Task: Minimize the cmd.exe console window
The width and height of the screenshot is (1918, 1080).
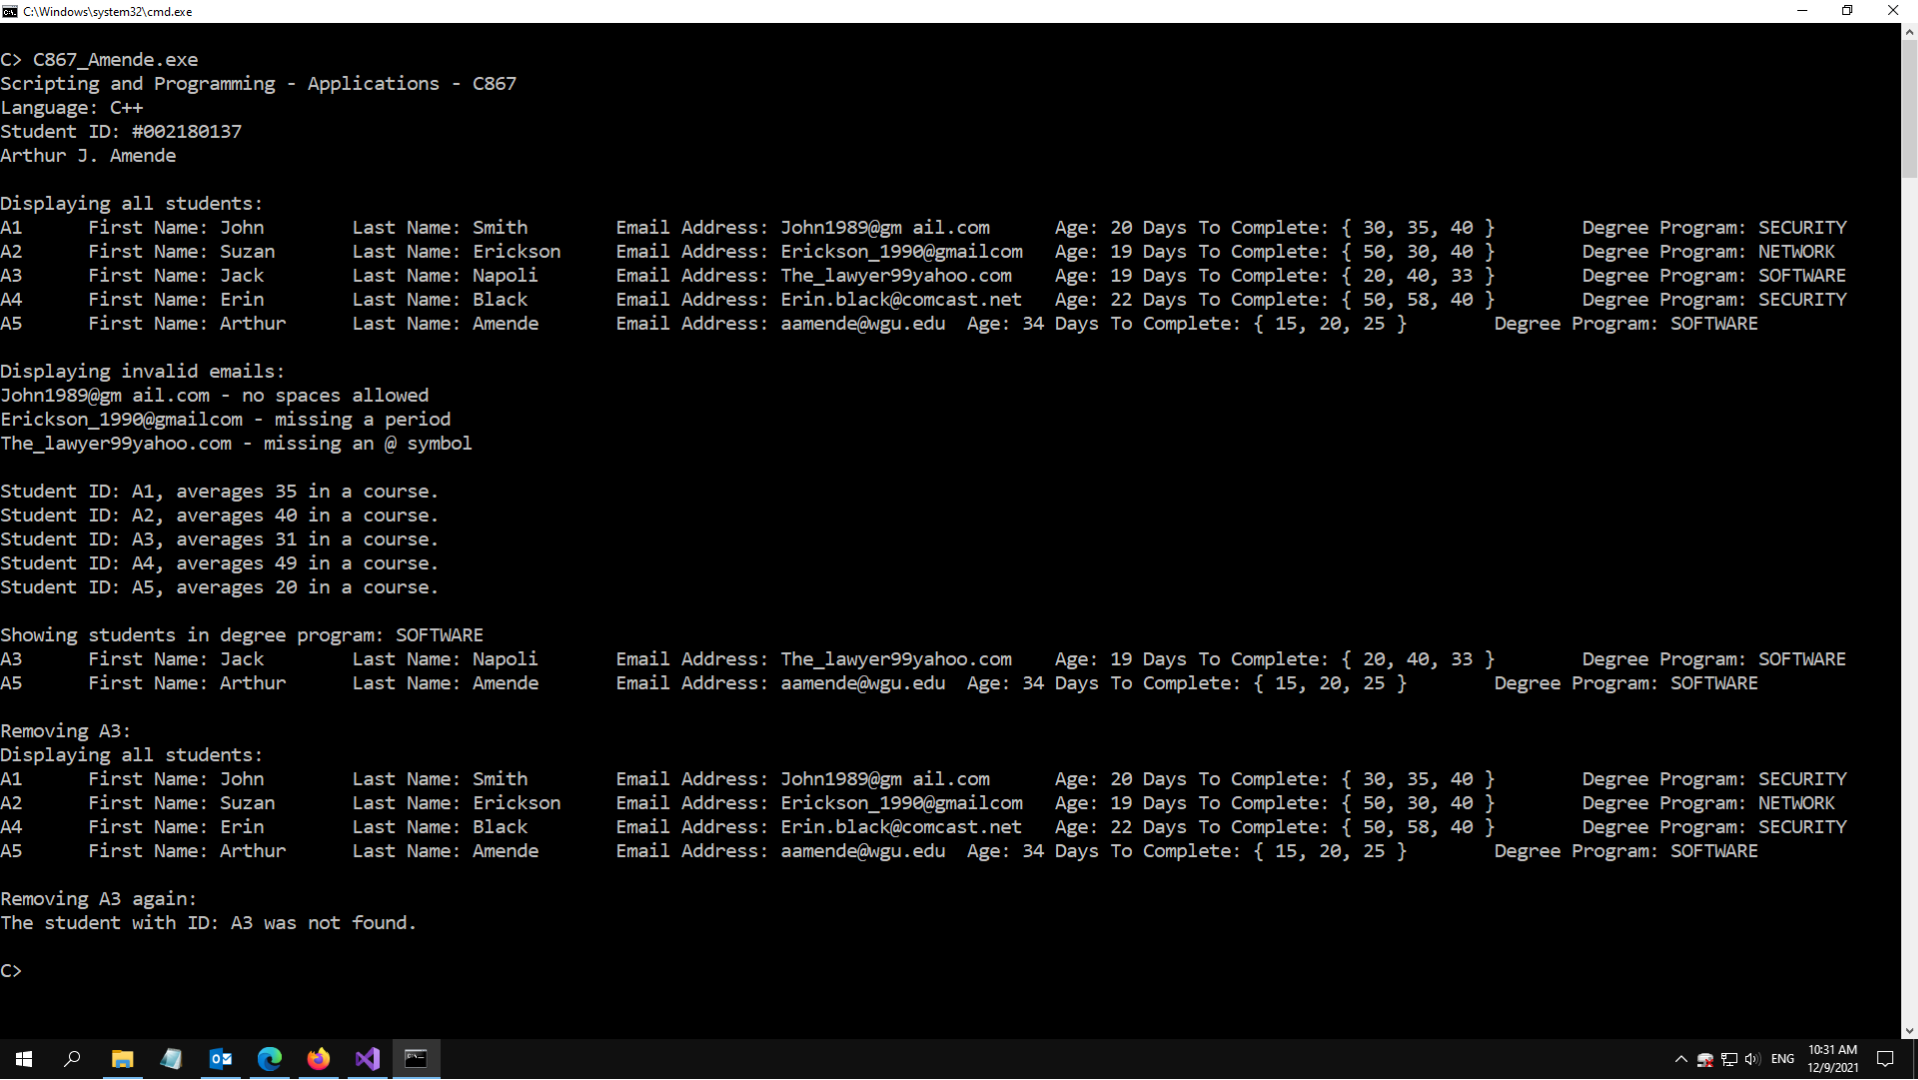Action: (1802, 11)
